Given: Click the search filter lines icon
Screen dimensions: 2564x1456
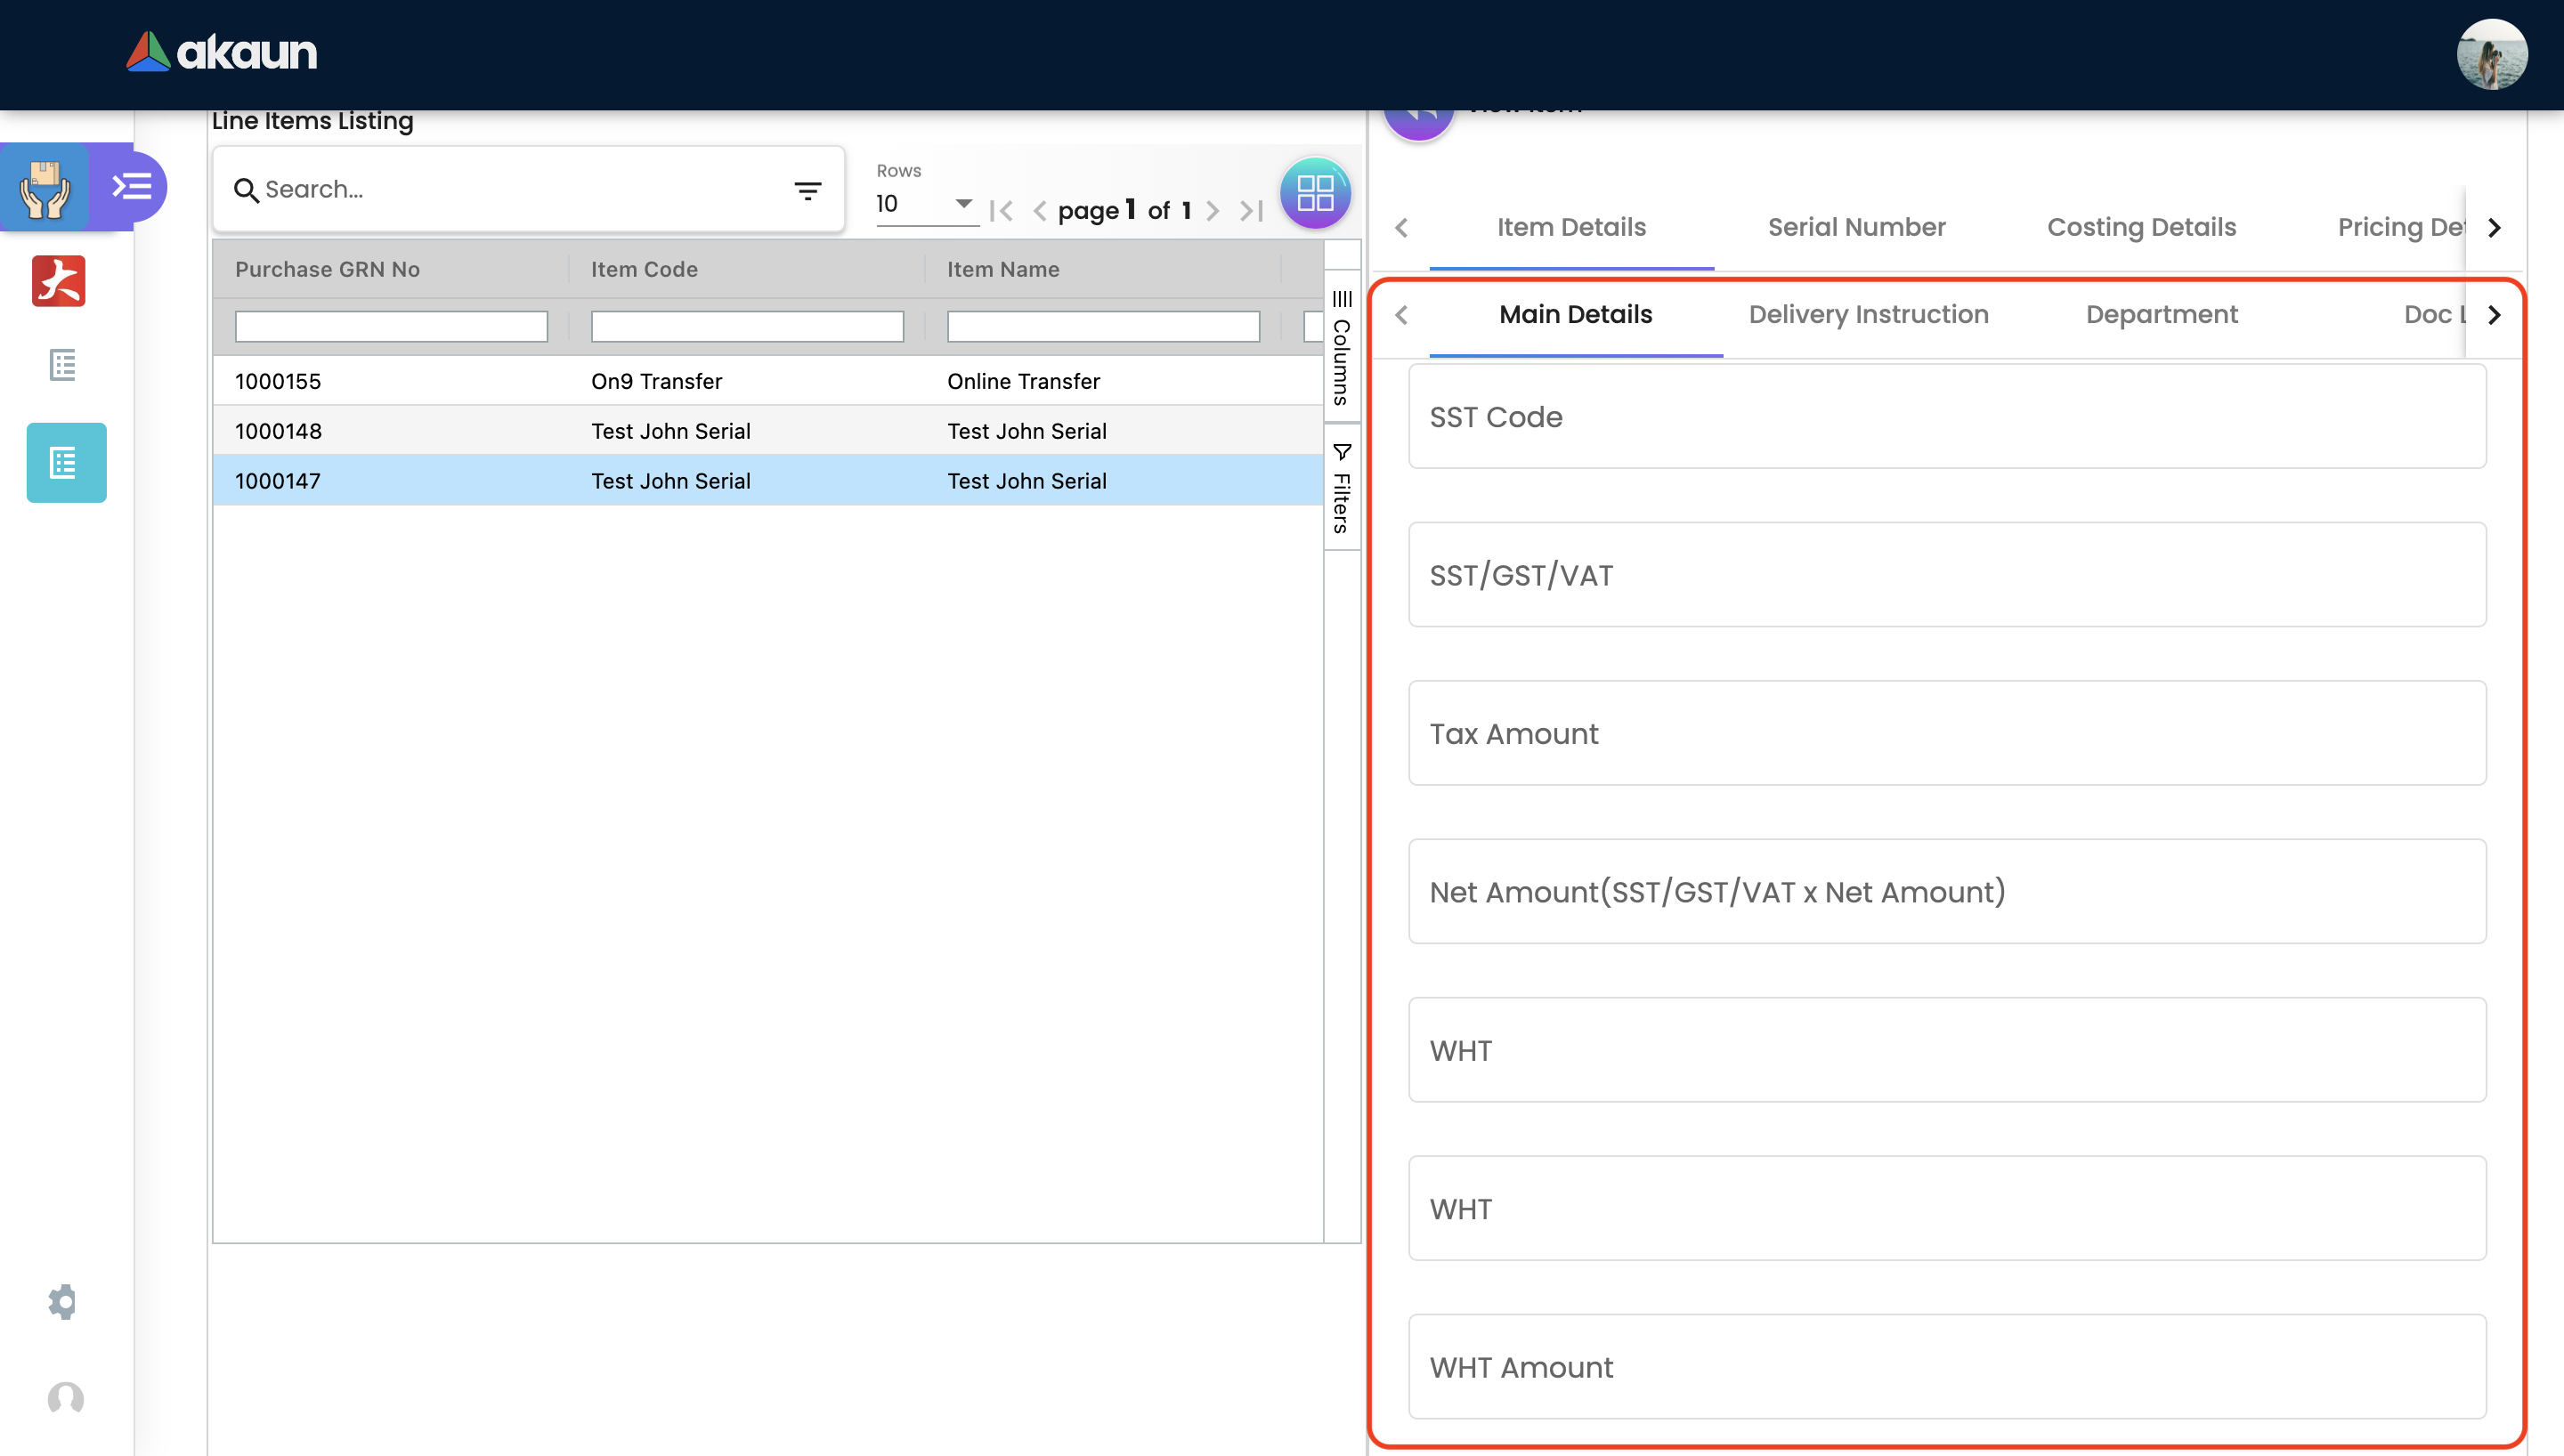Looking at the screenshot, I should 807,190.
